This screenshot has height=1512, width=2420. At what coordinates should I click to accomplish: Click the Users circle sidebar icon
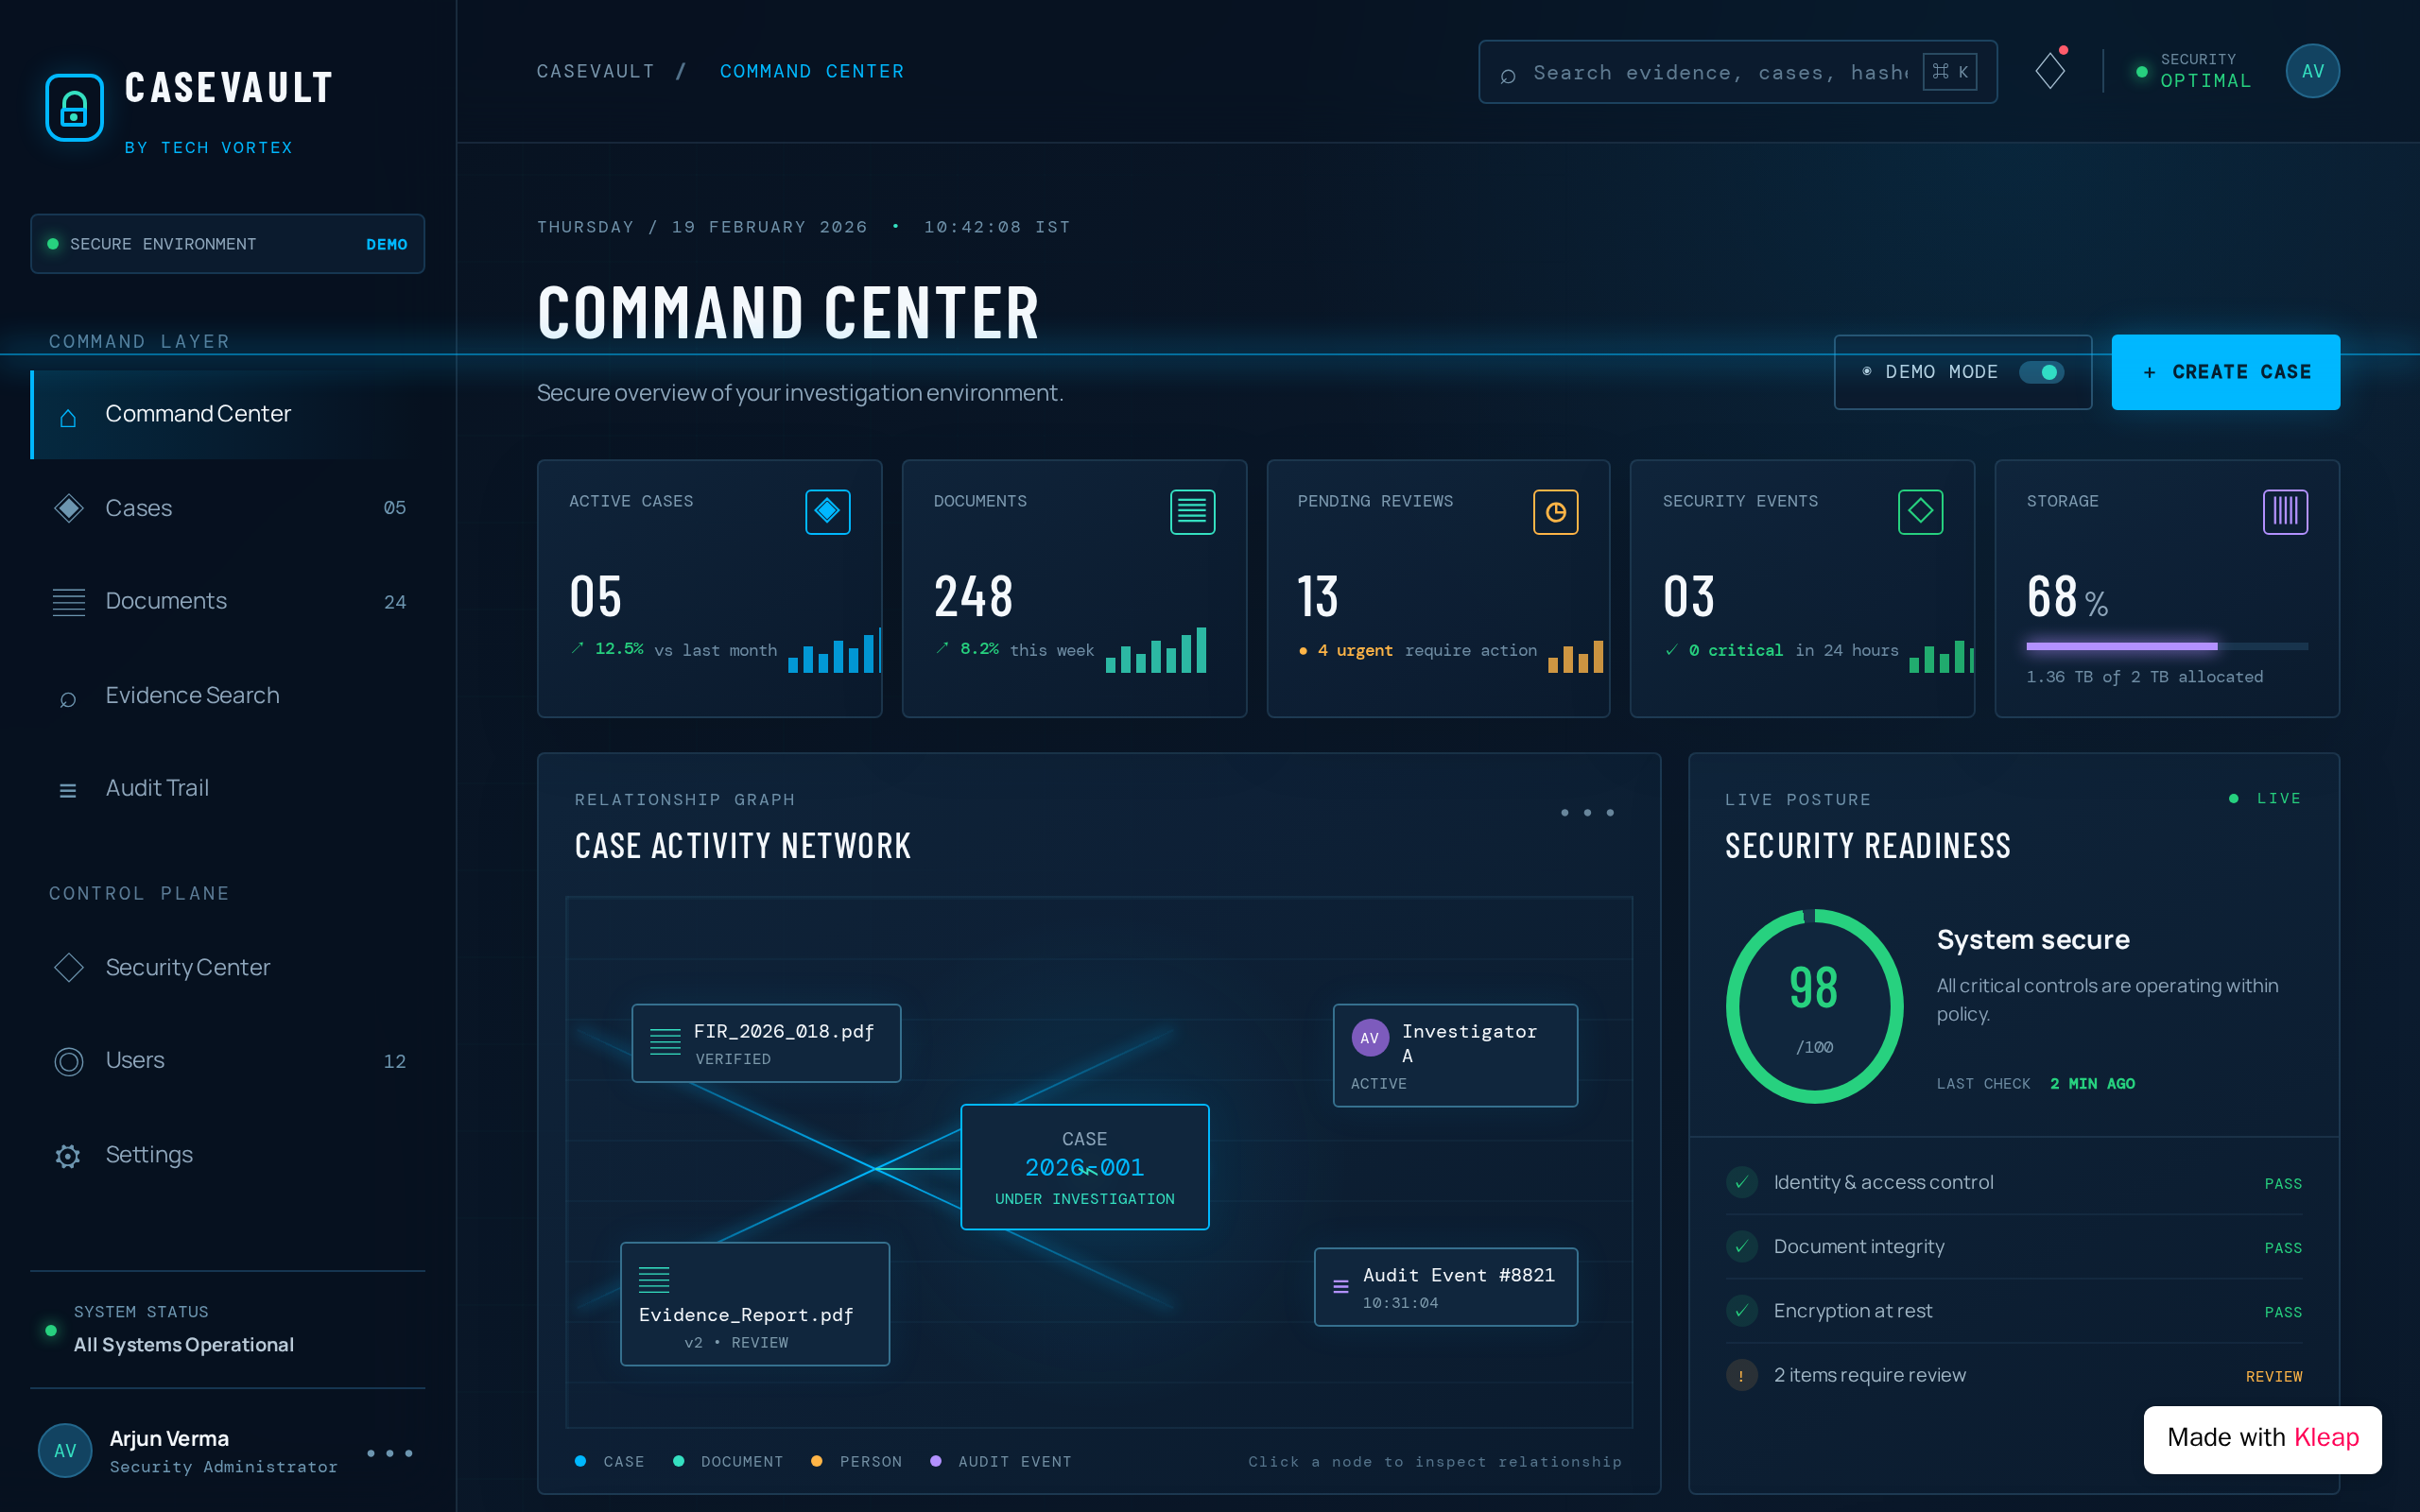point(68,1061)
